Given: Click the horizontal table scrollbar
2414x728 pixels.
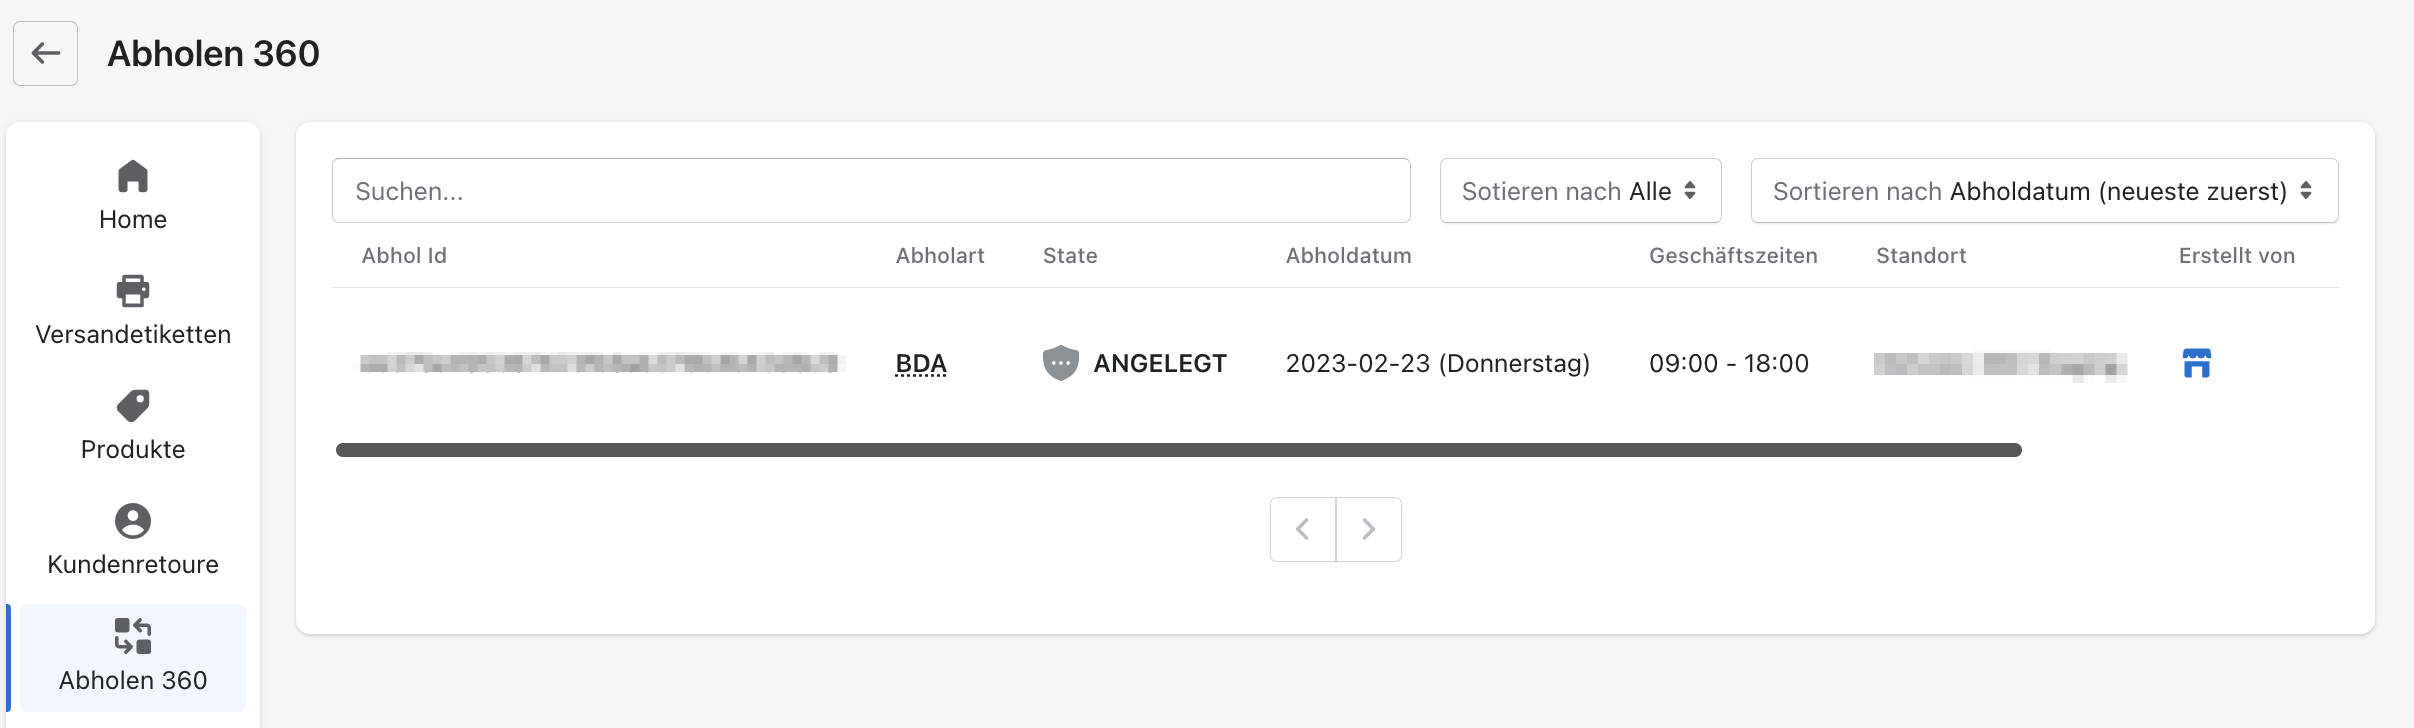Looking at the screenshot, I should pyautogui.click(x=1179, y=450).
